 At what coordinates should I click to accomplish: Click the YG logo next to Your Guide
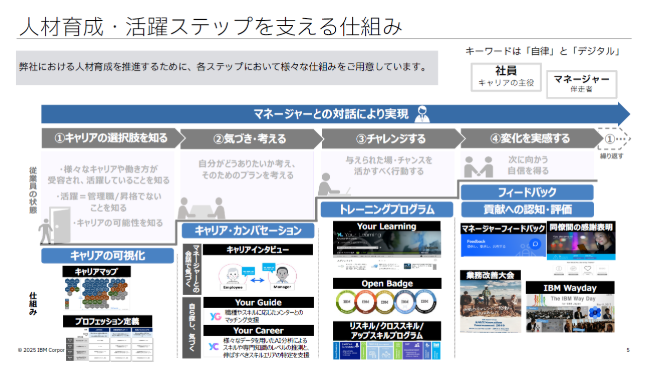tap(215, 316)
